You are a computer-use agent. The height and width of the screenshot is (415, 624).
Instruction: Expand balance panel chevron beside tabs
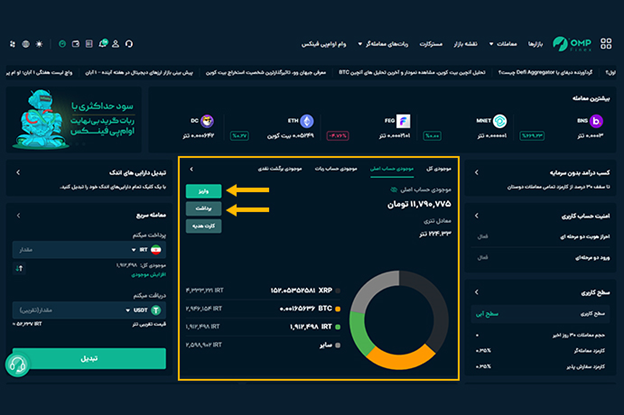[191, 169]
